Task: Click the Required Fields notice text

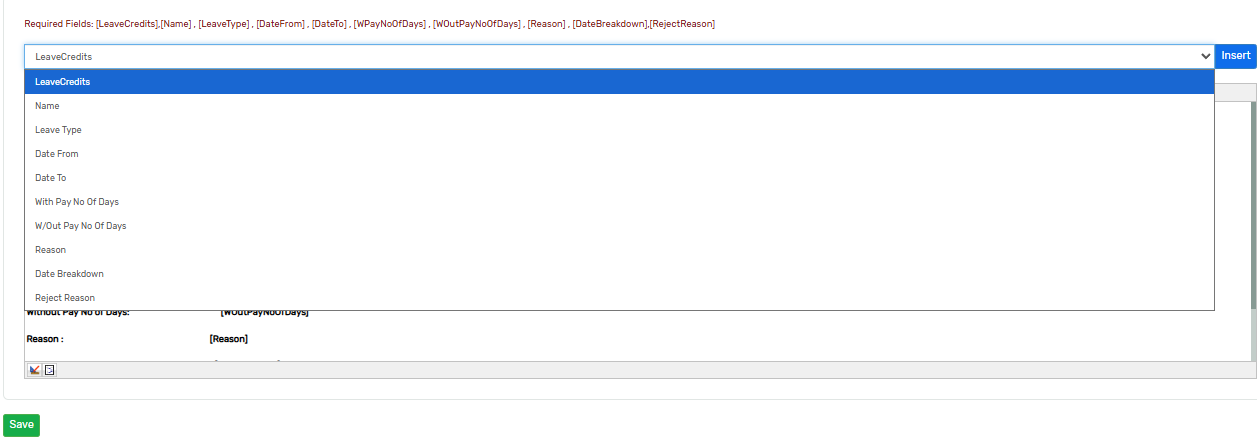Action: pos(370,23)
